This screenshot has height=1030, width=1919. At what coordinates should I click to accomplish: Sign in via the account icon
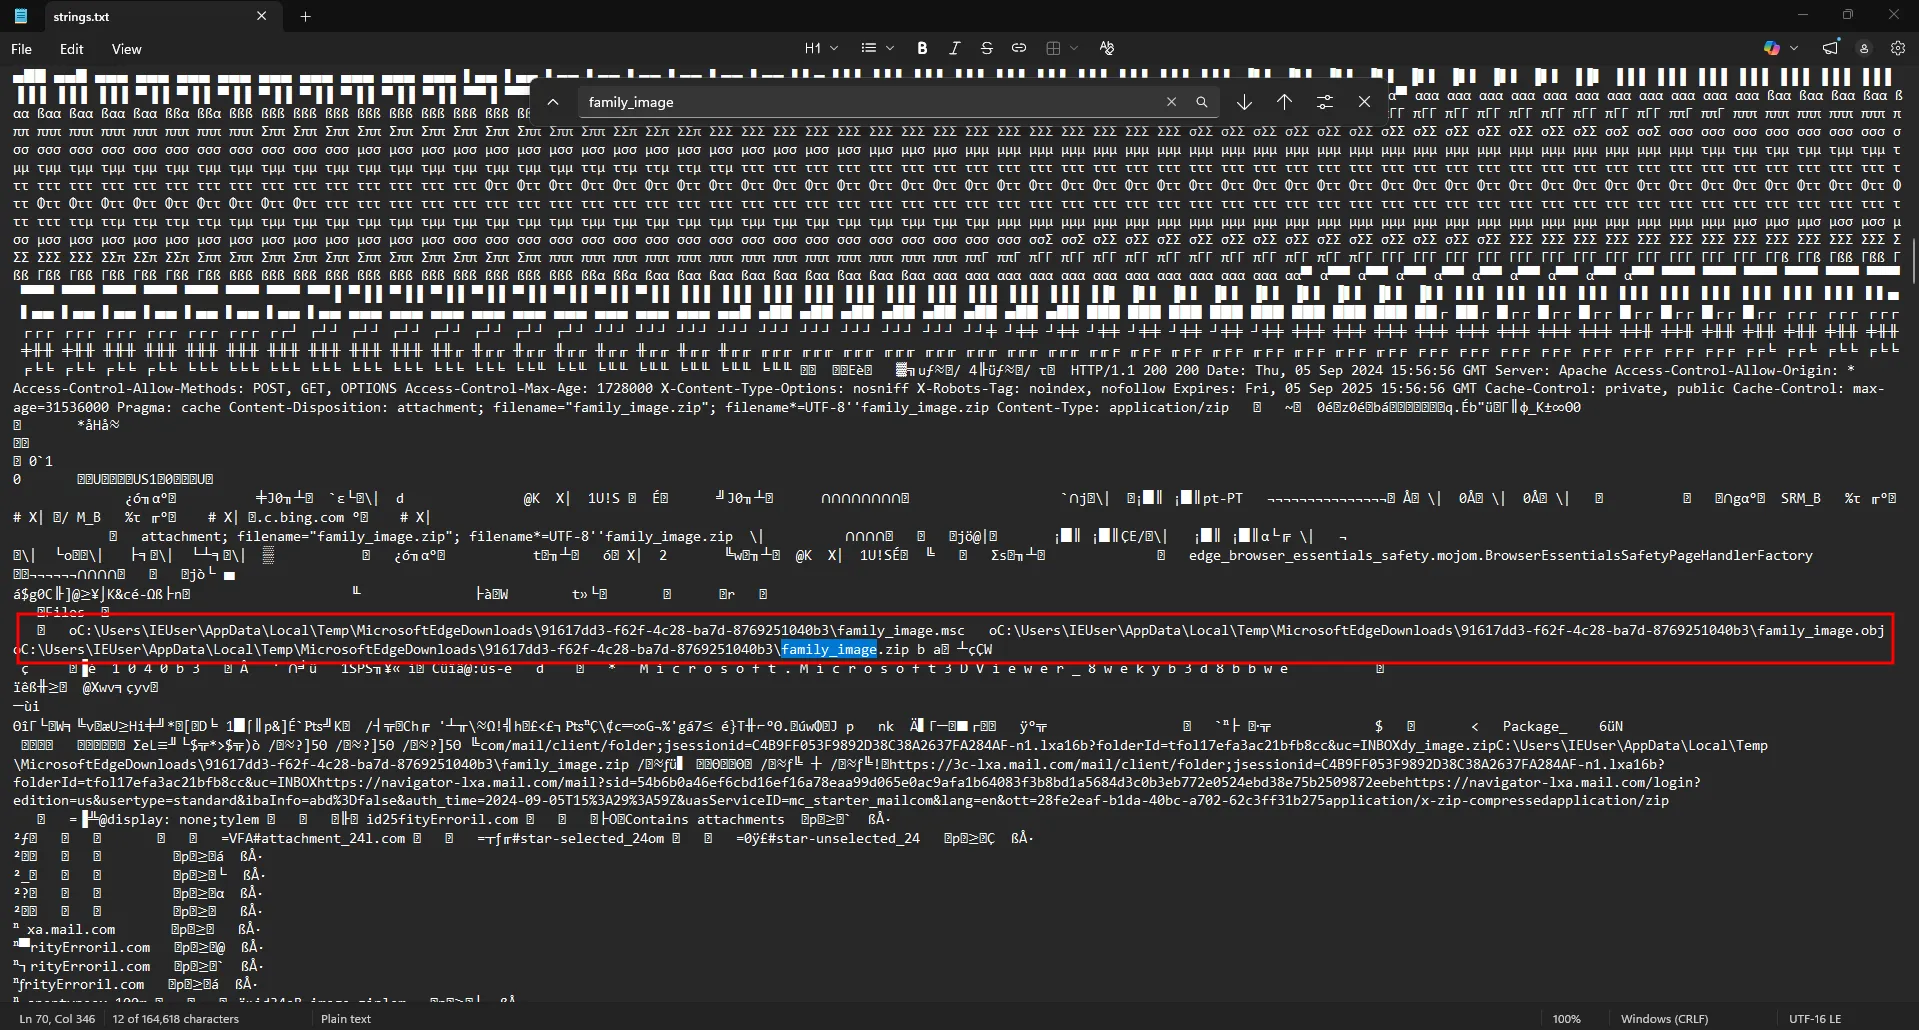tap(1864, 47)
